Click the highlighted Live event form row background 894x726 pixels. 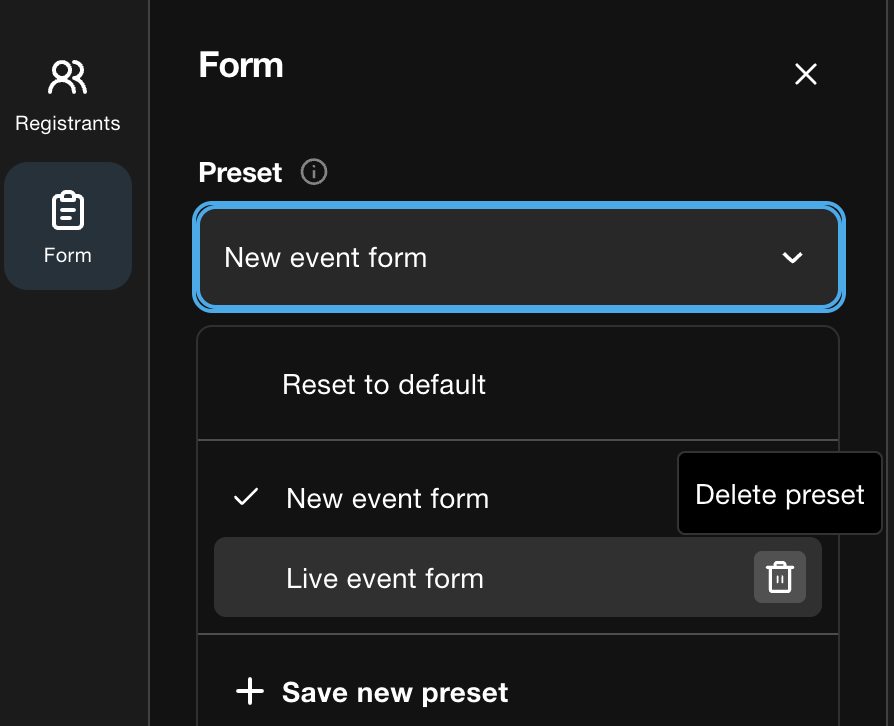[518, 577]
